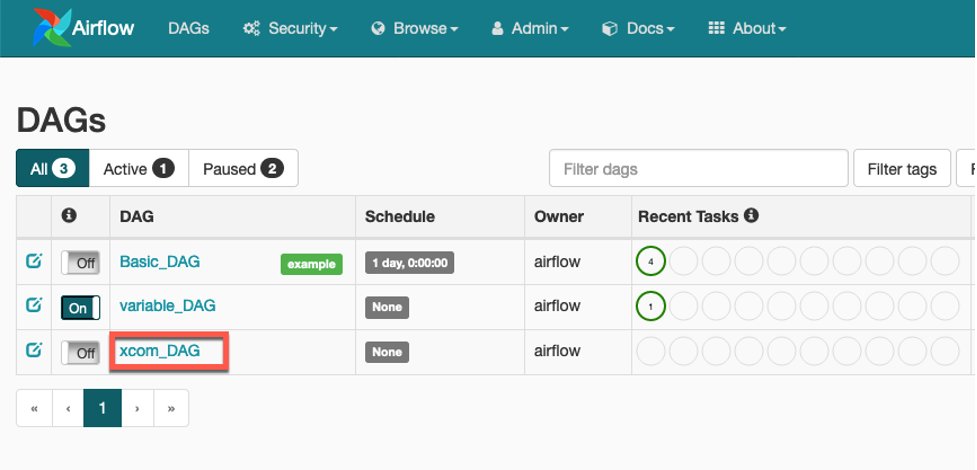This screenshot has height=470, width=977.
Task: Click variable_DAG recent task circle showing 1
Action: coord(650,307)
